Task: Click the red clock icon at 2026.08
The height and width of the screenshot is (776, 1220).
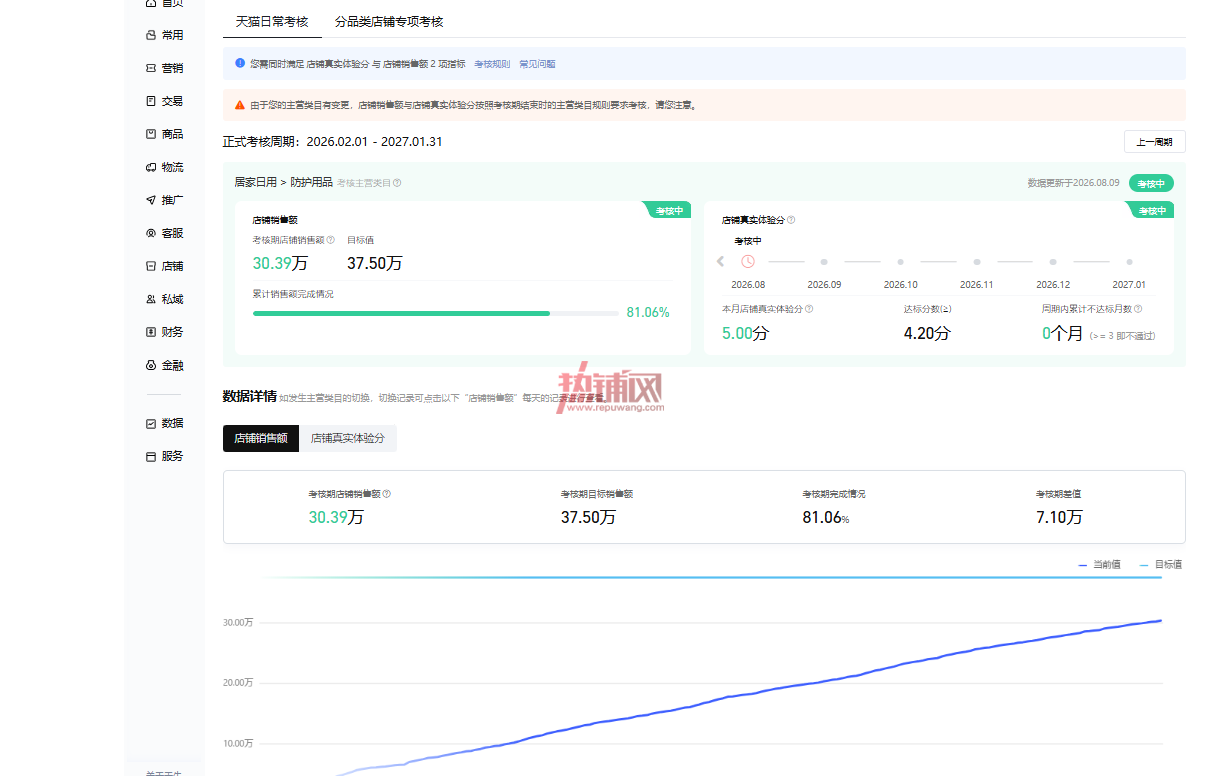Action: [x=748, y=261]
